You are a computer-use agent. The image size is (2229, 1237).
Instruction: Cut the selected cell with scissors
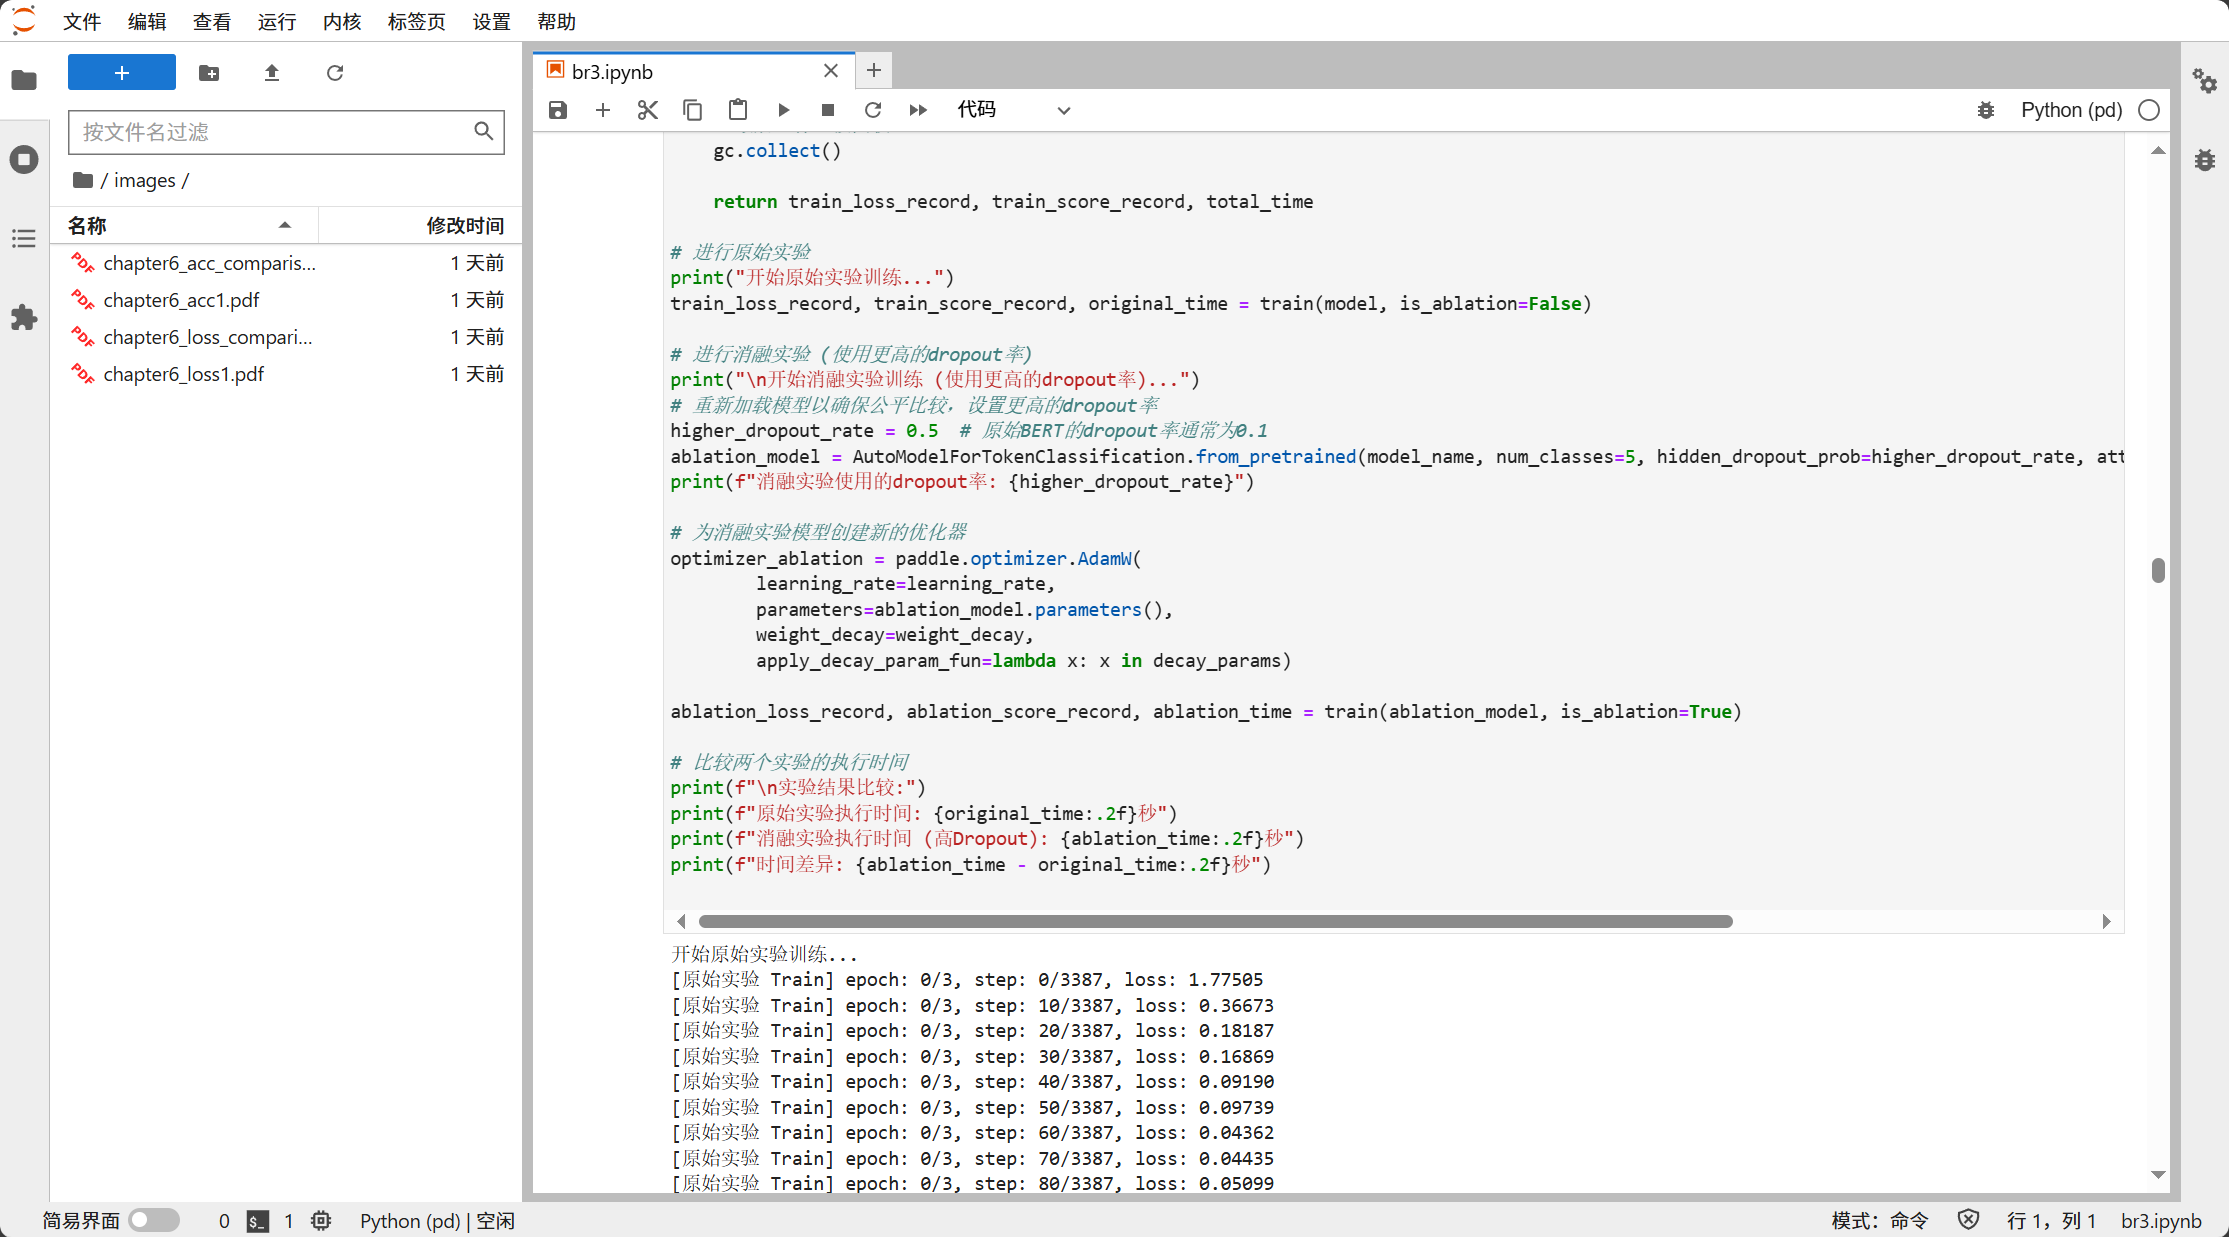pyautogui.click(x=648, y=110)
